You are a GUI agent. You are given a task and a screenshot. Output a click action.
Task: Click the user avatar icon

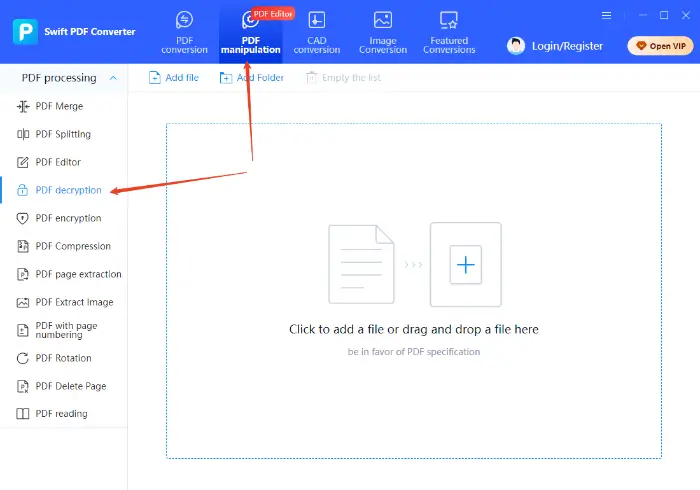point(516,46)
